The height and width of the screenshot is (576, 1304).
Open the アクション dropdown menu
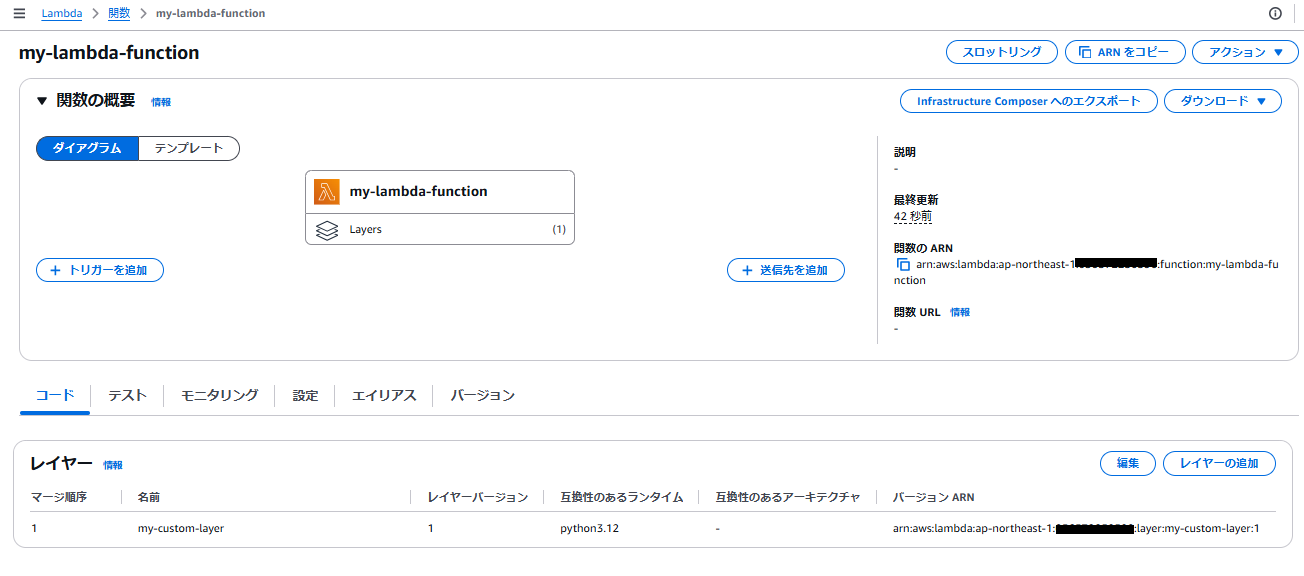pos(1245,52)
